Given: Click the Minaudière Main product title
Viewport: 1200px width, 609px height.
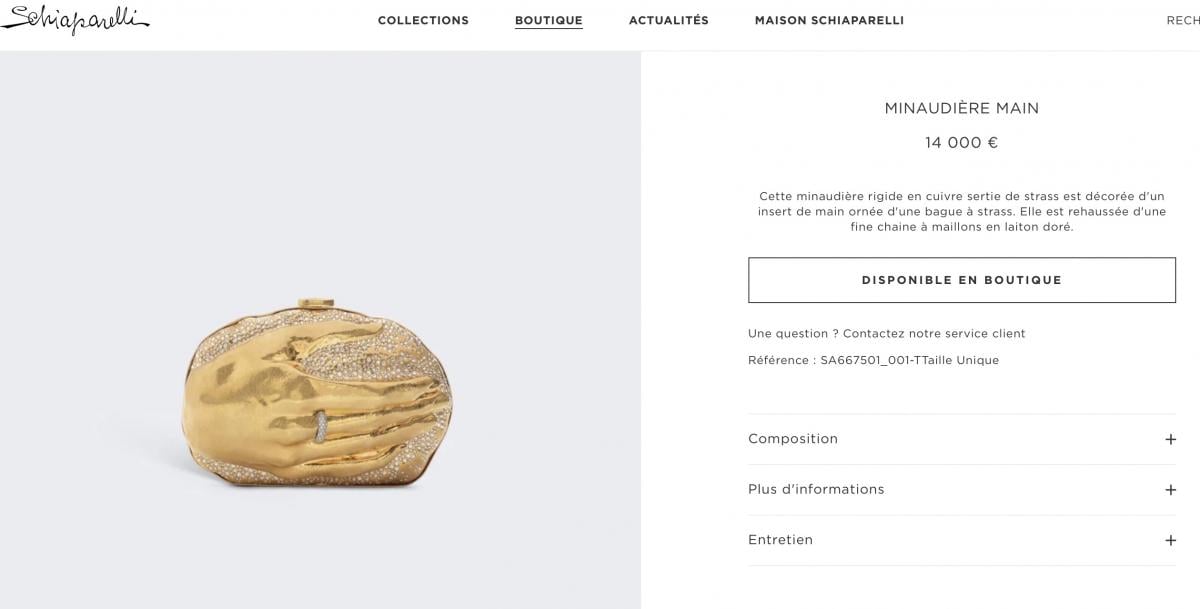Looking at the screenshot, I should [x=961, y=108].
